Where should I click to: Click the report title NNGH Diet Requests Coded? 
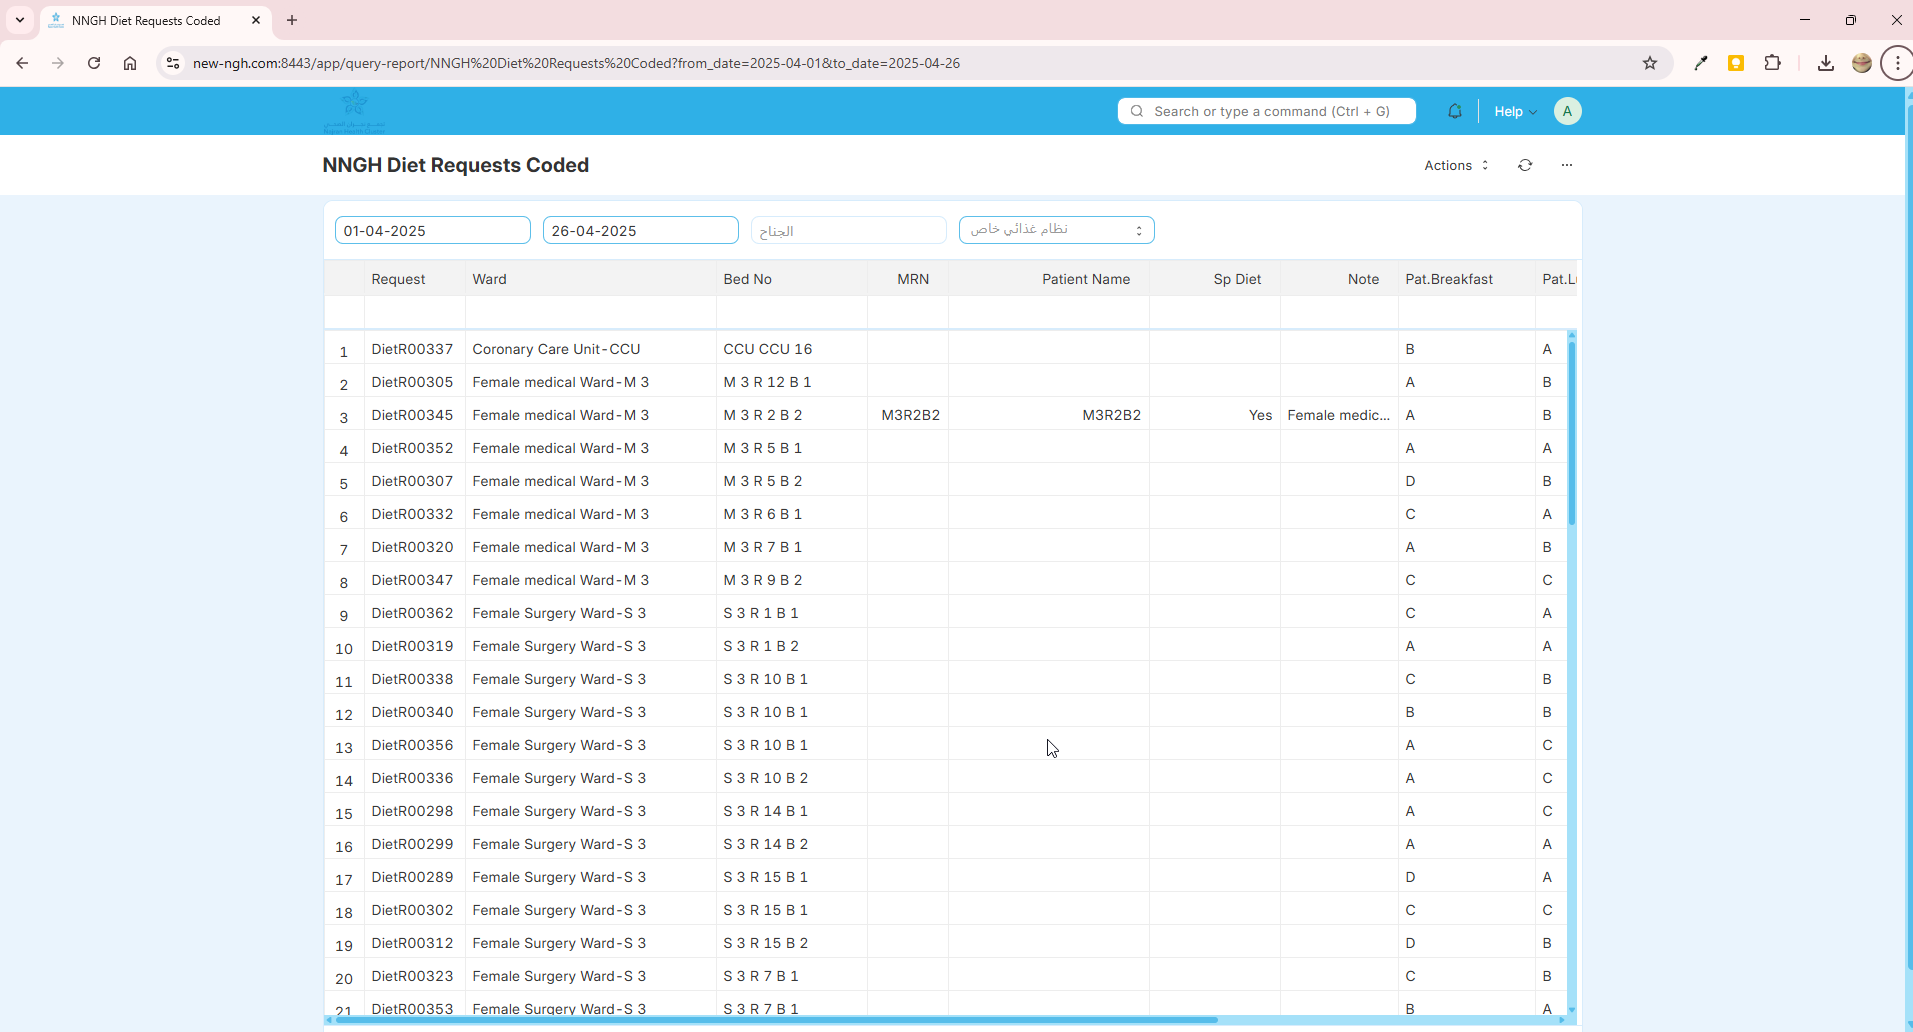click(456, 165)
